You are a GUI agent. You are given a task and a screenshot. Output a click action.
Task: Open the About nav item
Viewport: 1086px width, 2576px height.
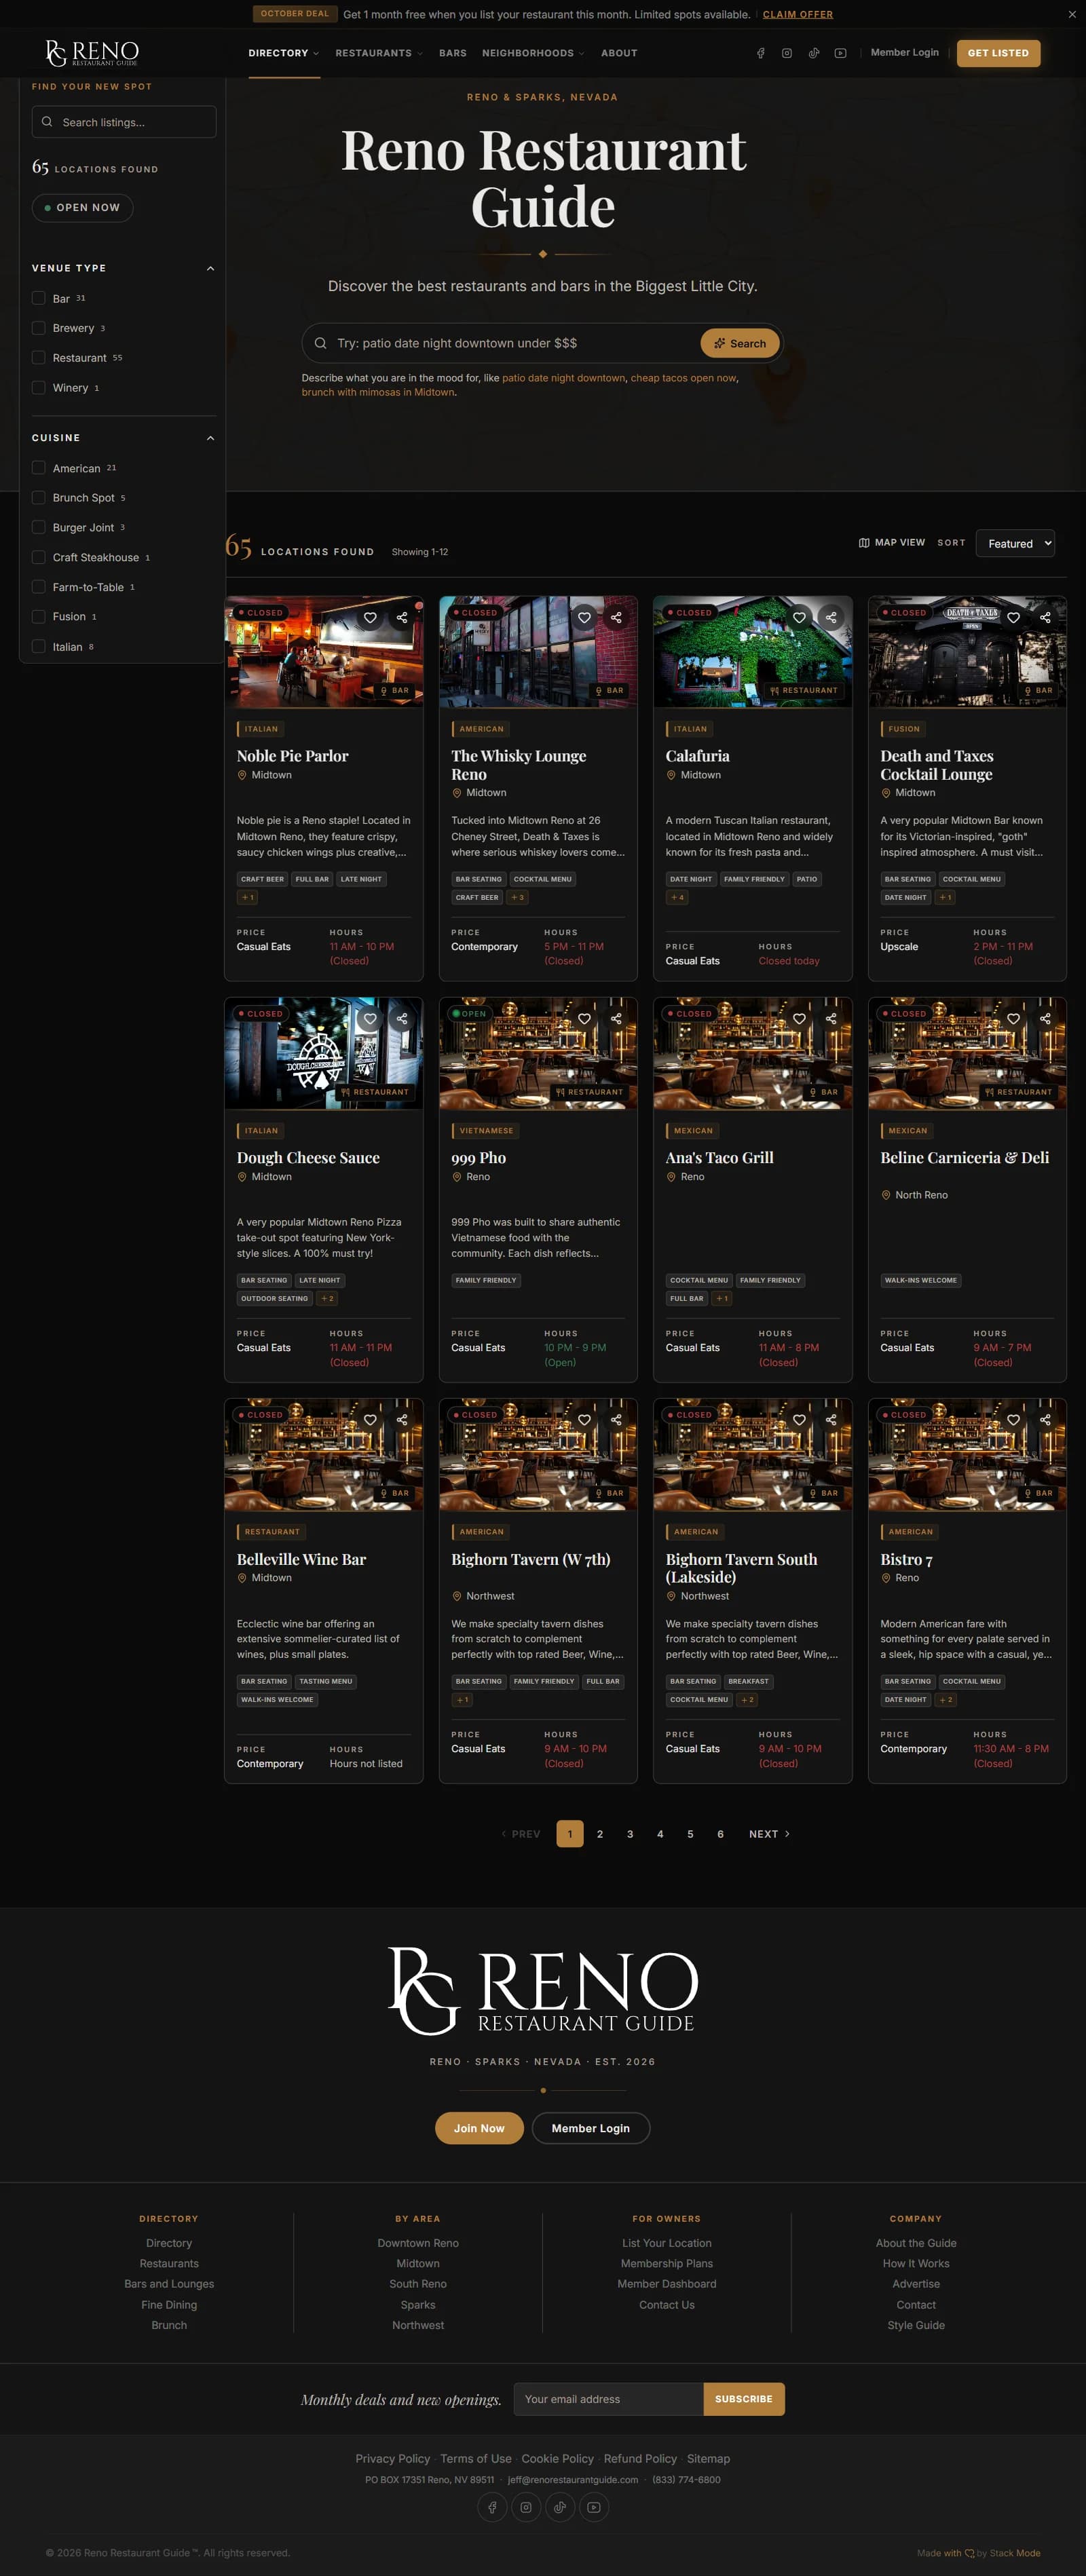click(x=619, y=53)
